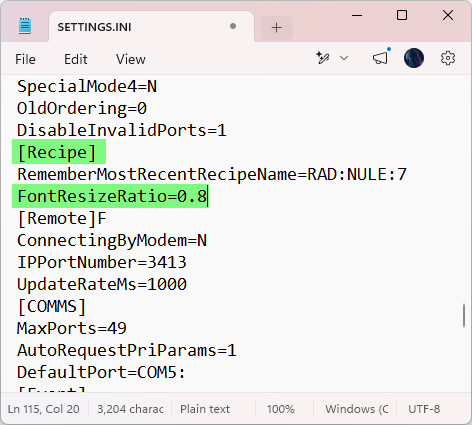Image resolution: width=472 pixels, height=425 pixels.
Task: Click Ln 115, Col 20 status indicator
Action: click(x=44, y=409)
